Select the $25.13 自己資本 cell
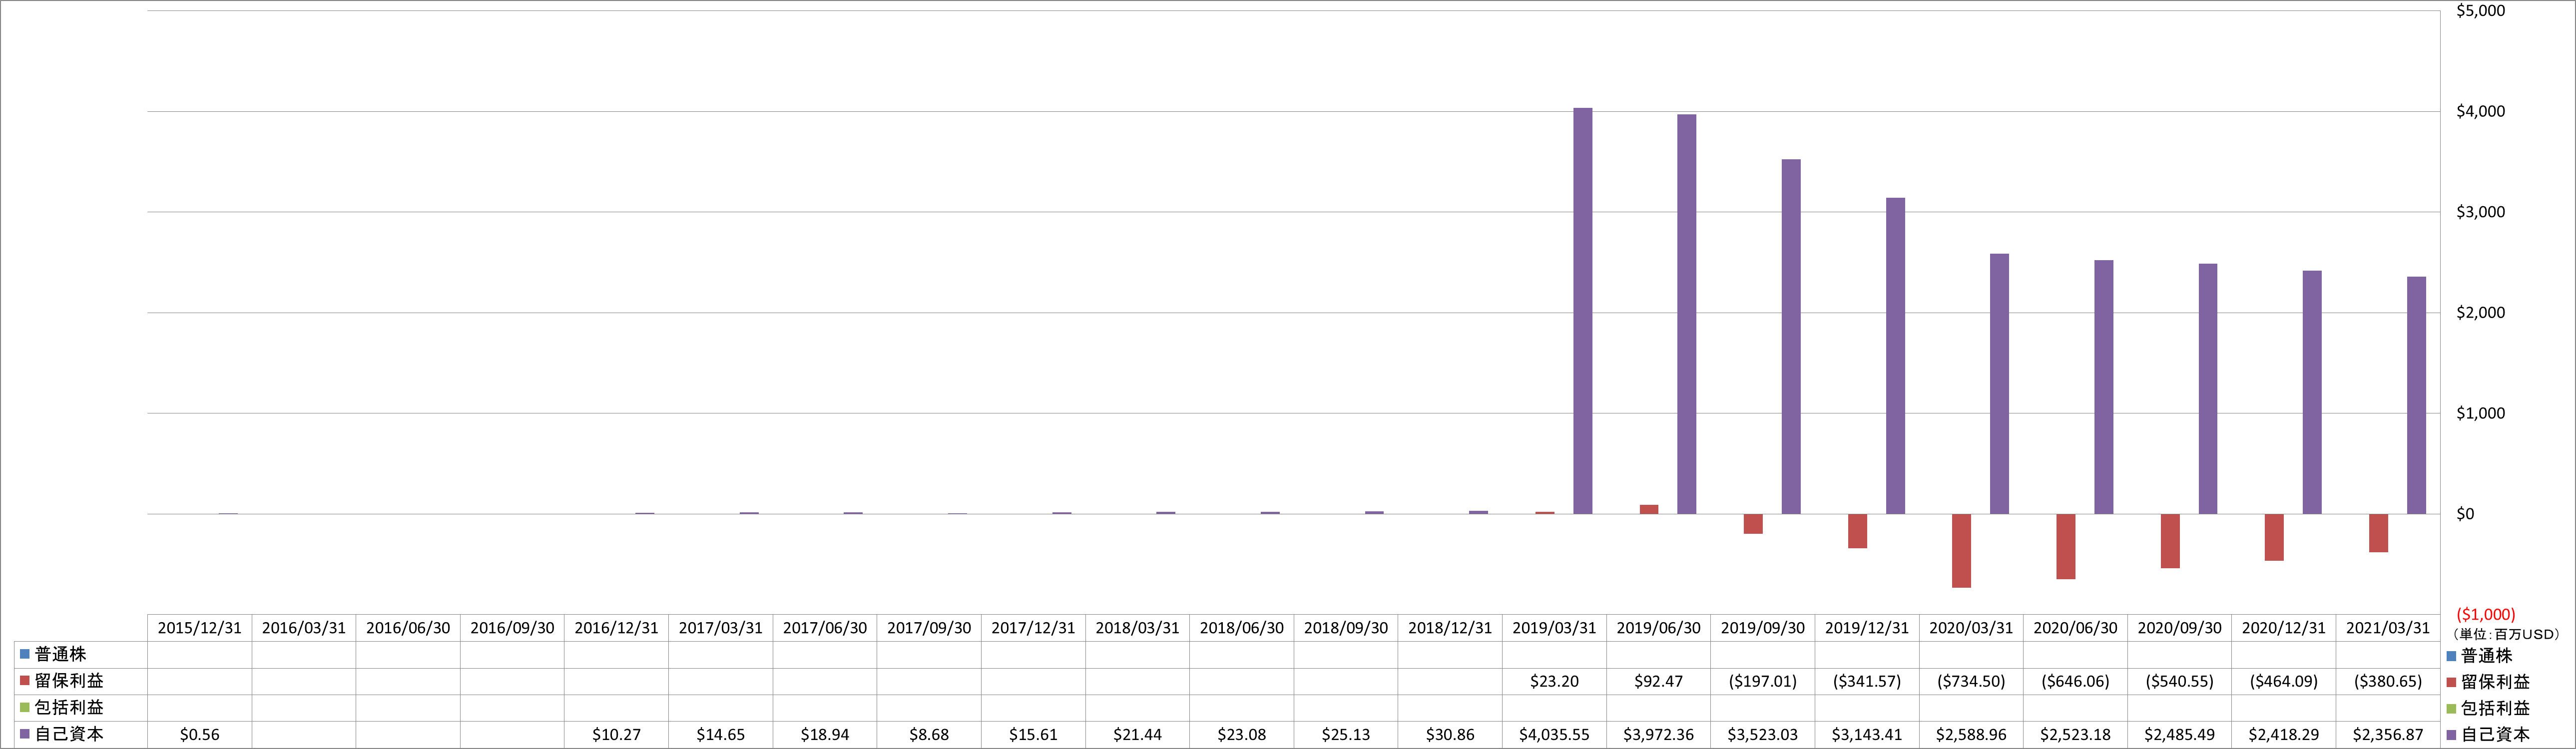 [1346, 735]
